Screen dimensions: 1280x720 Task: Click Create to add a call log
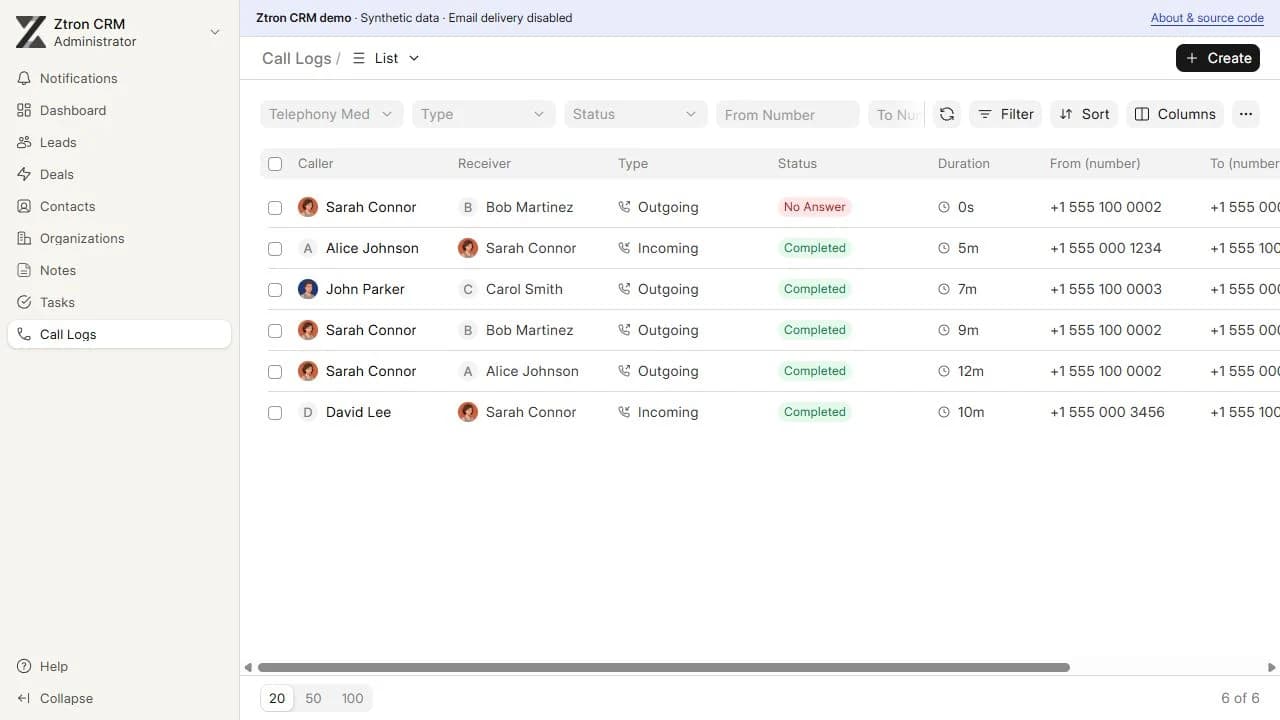coord(1218,58)
